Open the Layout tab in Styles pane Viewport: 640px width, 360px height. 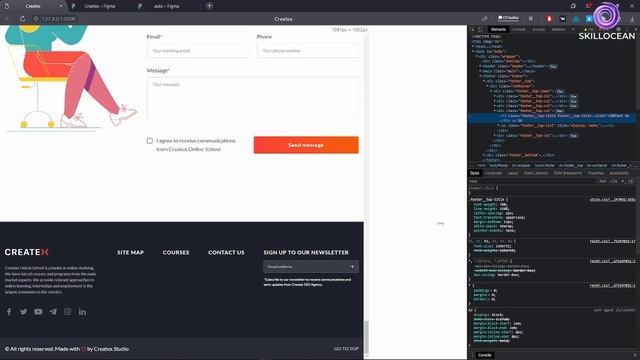(513, 173)
